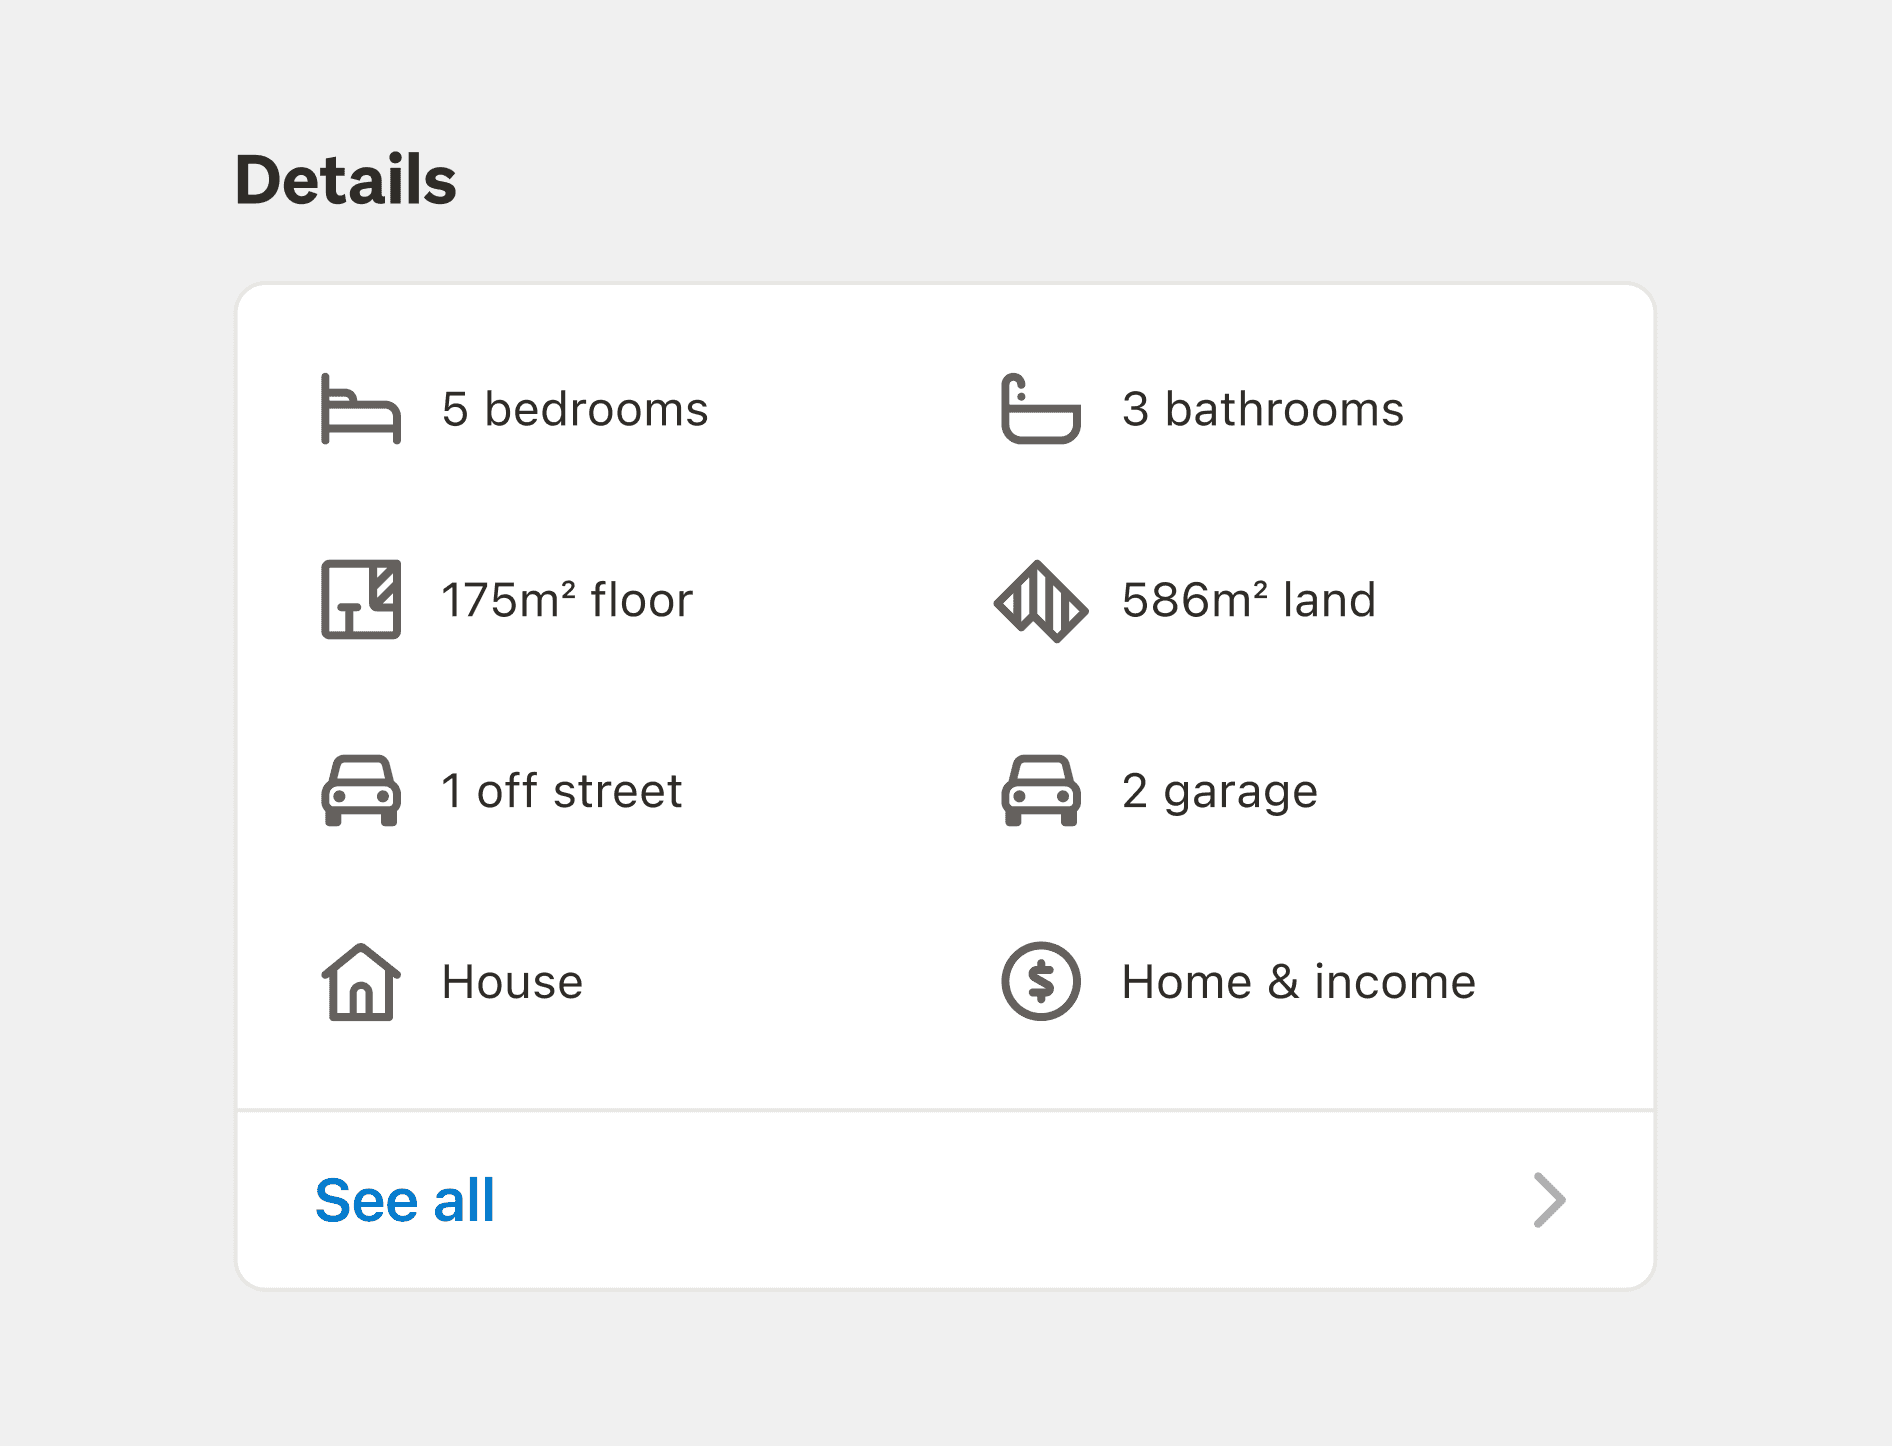Select the 5 bedrooms text
Screen dimensions: 1892x1446
575,409
